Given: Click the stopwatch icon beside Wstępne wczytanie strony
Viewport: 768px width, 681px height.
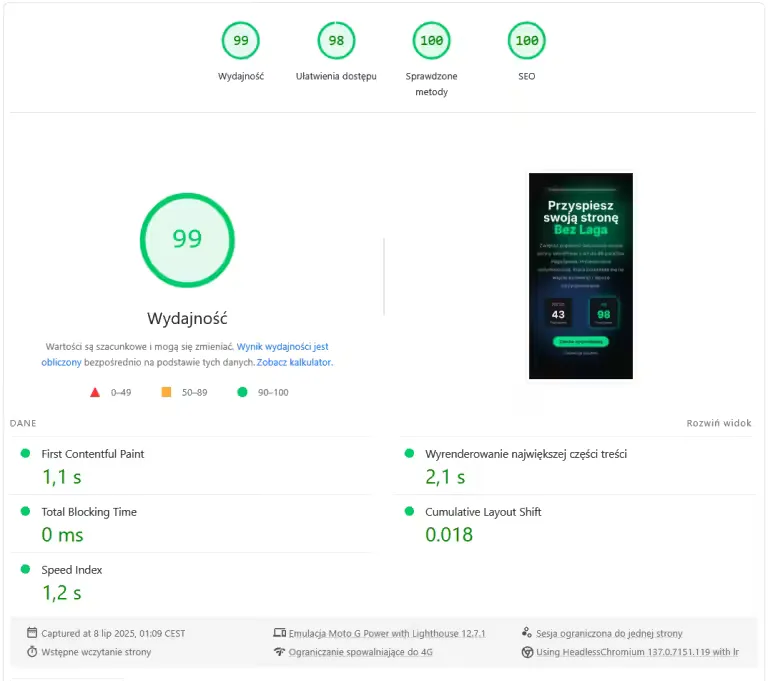Looking at the screenshot, I should [32, 652].
